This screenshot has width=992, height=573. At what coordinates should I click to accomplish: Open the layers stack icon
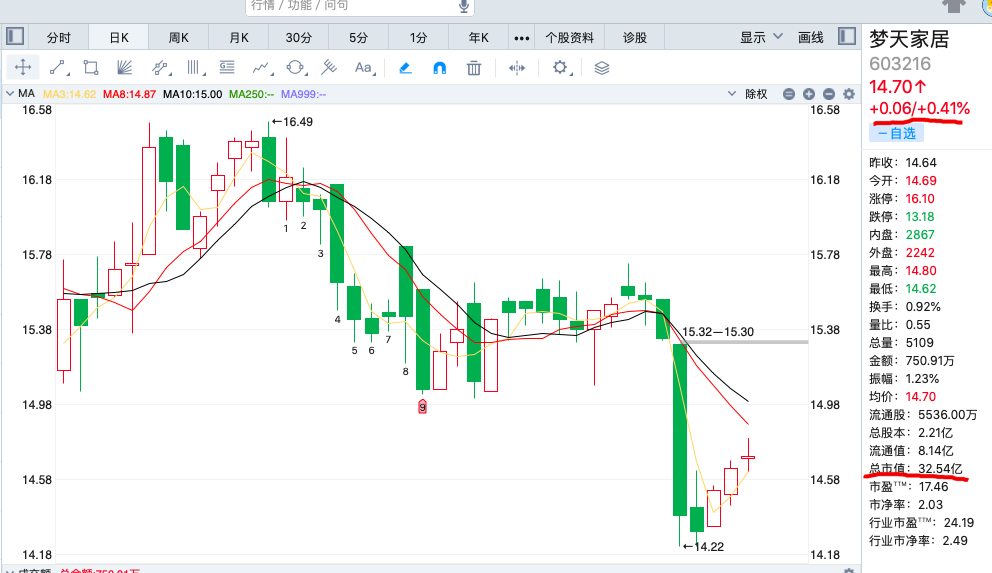(x=602, y=68)
